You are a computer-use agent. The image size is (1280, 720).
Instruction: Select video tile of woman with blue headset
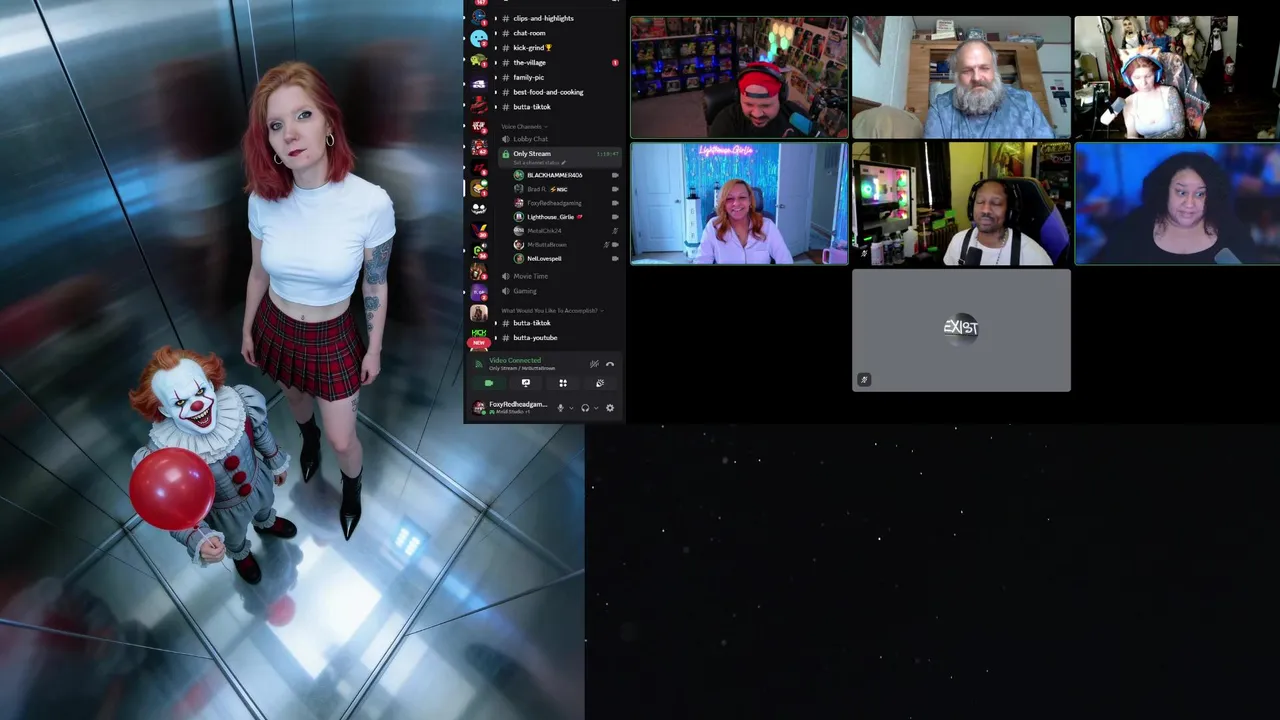[1177, 77]
